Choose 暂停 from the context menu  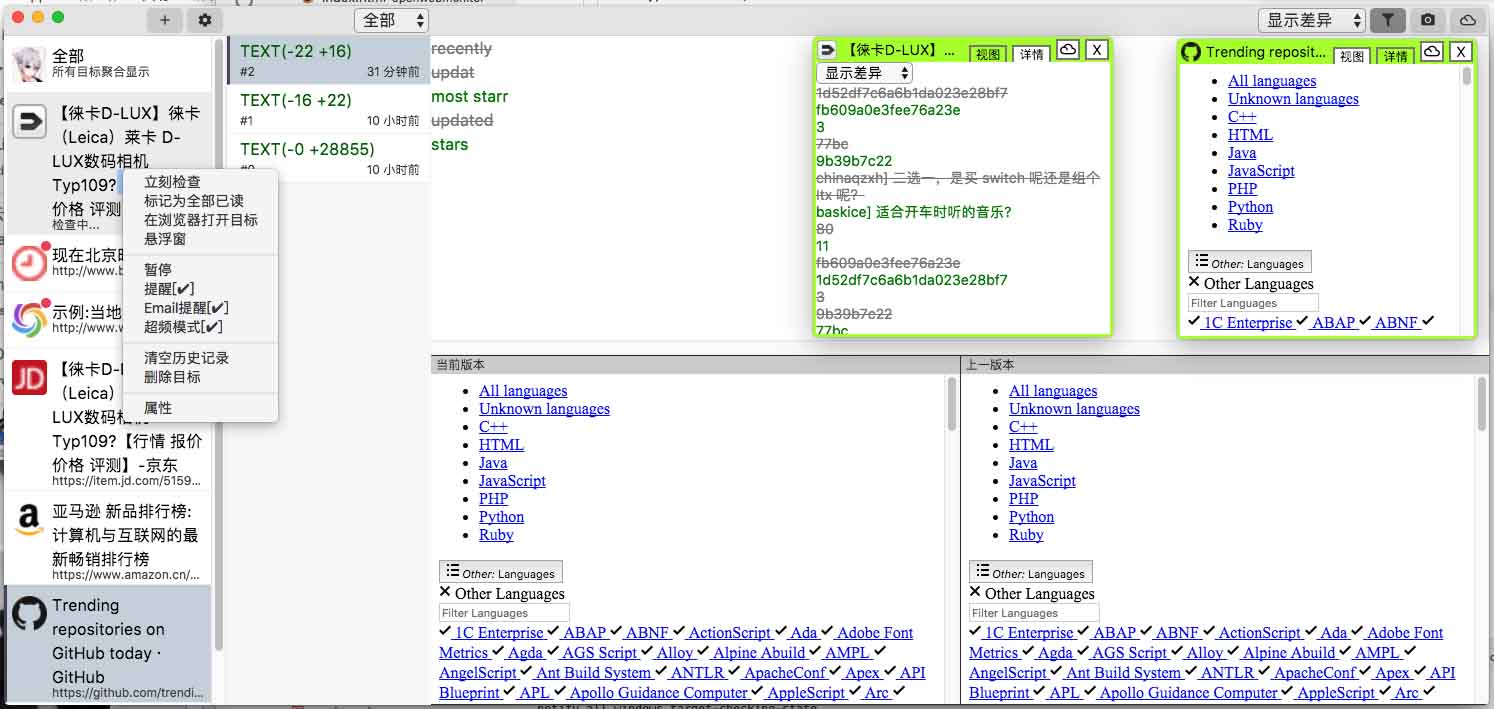pyautogui.click(x=158, y=270)
